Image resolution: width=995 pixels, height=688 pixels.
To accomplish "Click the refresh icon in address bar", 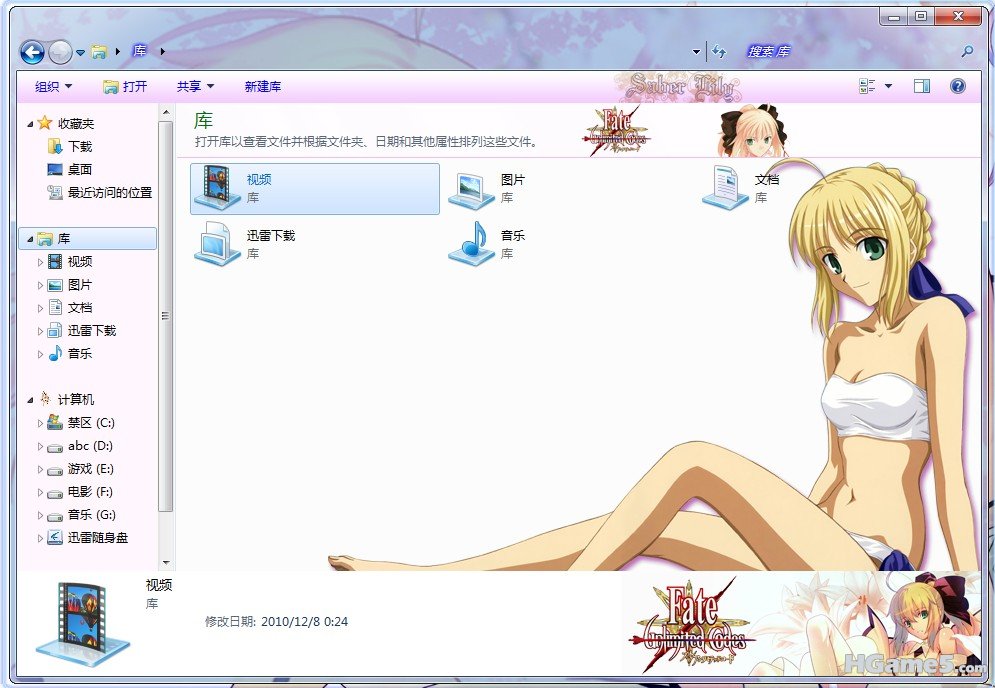I will (718, 52).
